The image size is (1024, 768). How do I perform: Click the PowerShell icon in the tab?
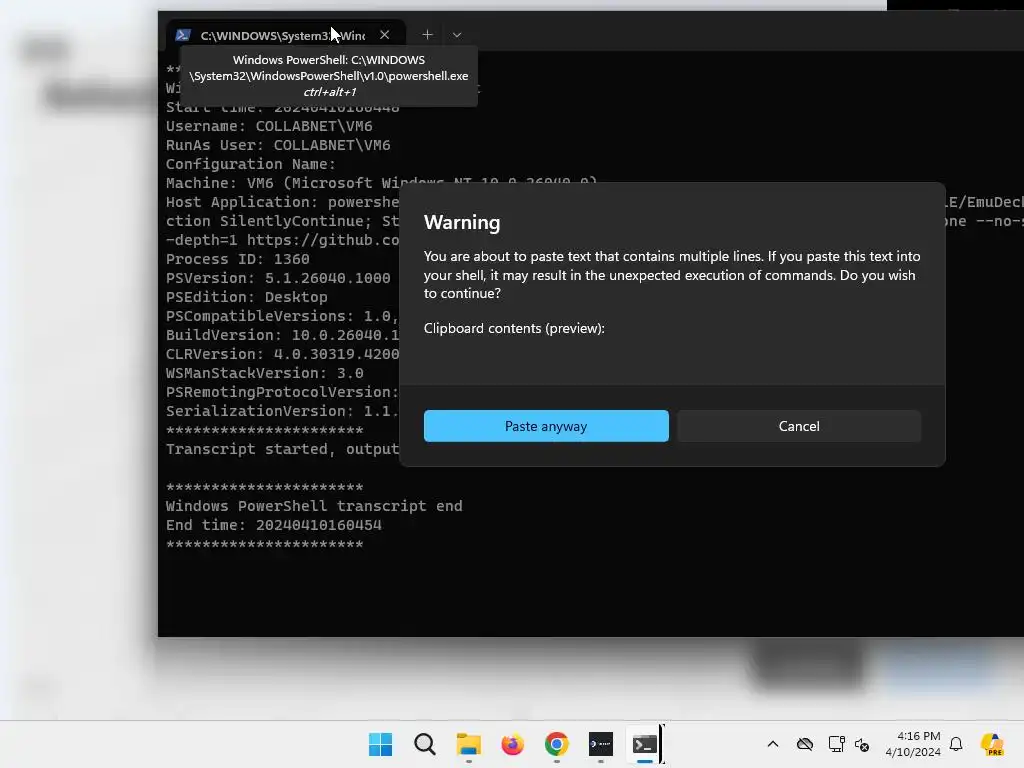point(184,35)
